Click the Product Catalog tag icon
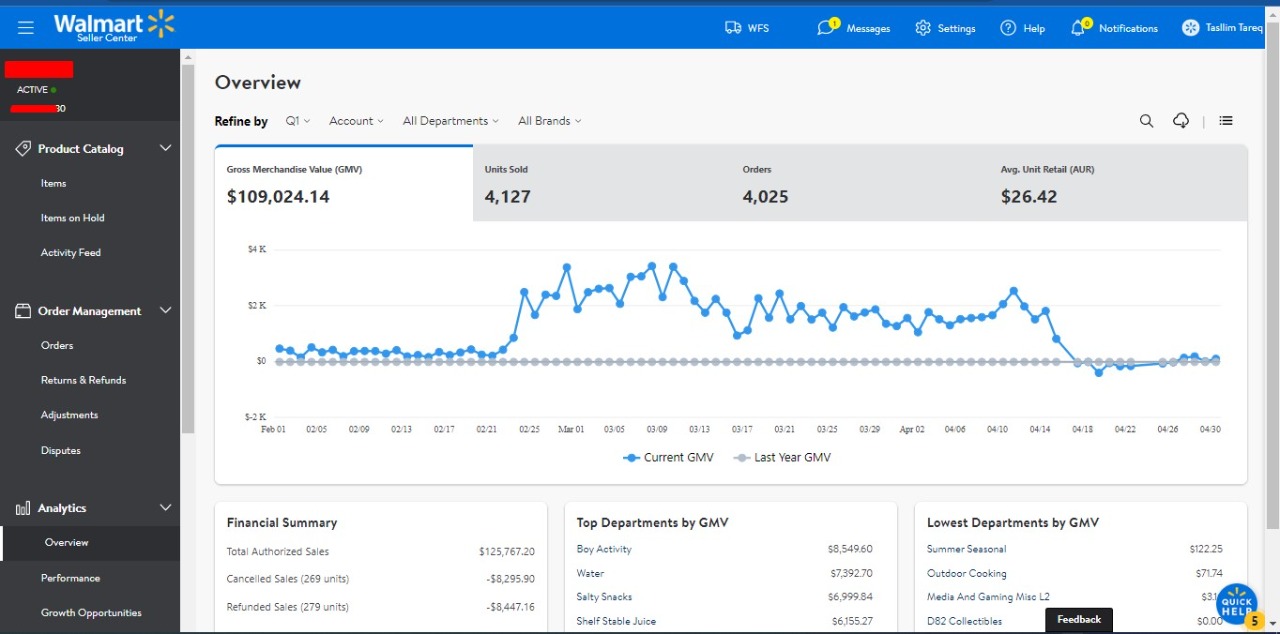Image resolution: width=1280 pixels, height=634 pixels. pos(24,148)
